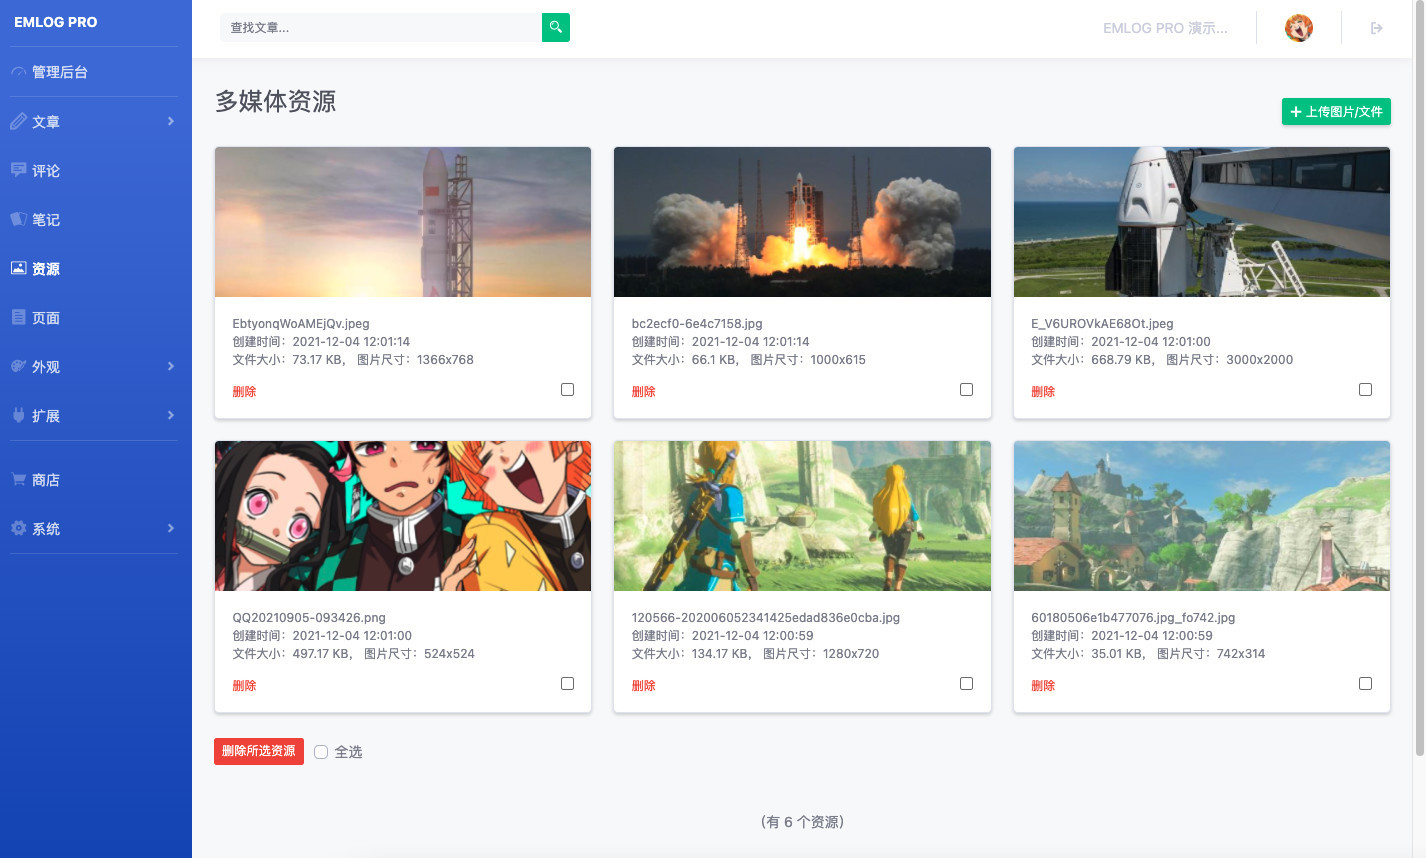Delete 60180506e1b477076.jpg_fo742.jpg via 删除 link
Screen dimensions: 1426x858
[1043, 685]
